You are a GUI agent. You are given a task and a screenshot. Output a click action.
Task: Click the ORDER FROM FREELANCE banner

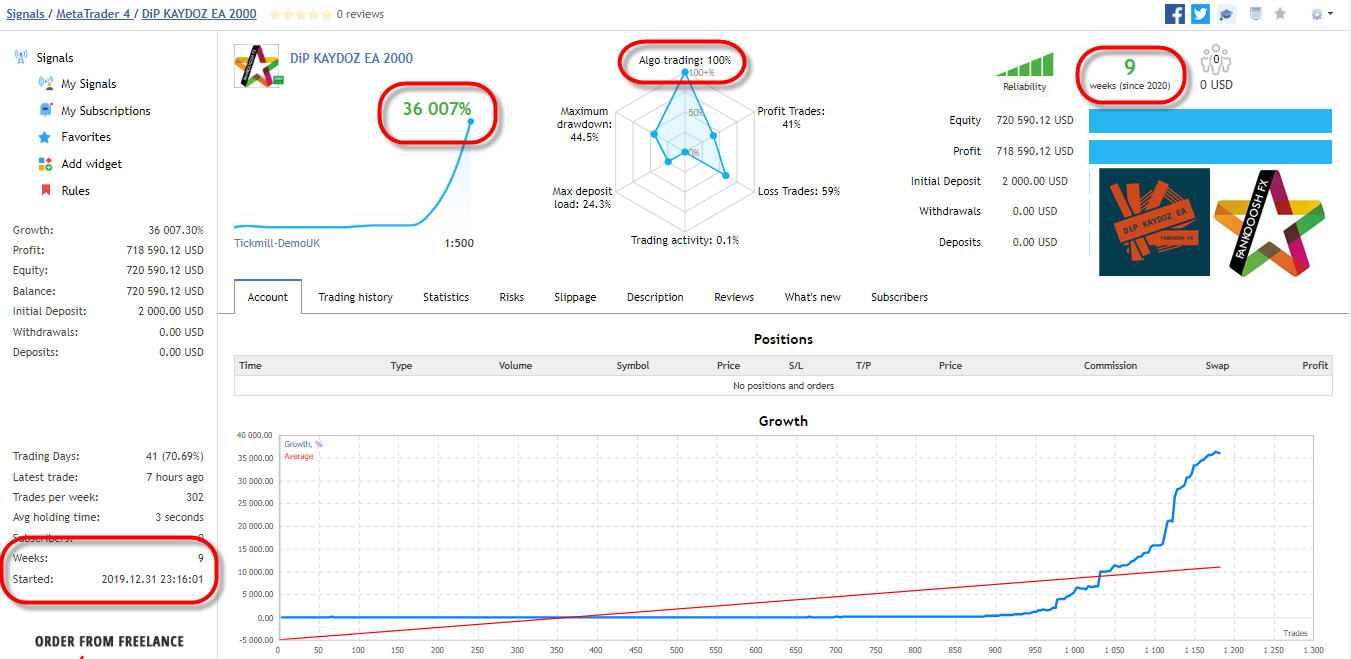pyautogui.click(x=109, y=641)
